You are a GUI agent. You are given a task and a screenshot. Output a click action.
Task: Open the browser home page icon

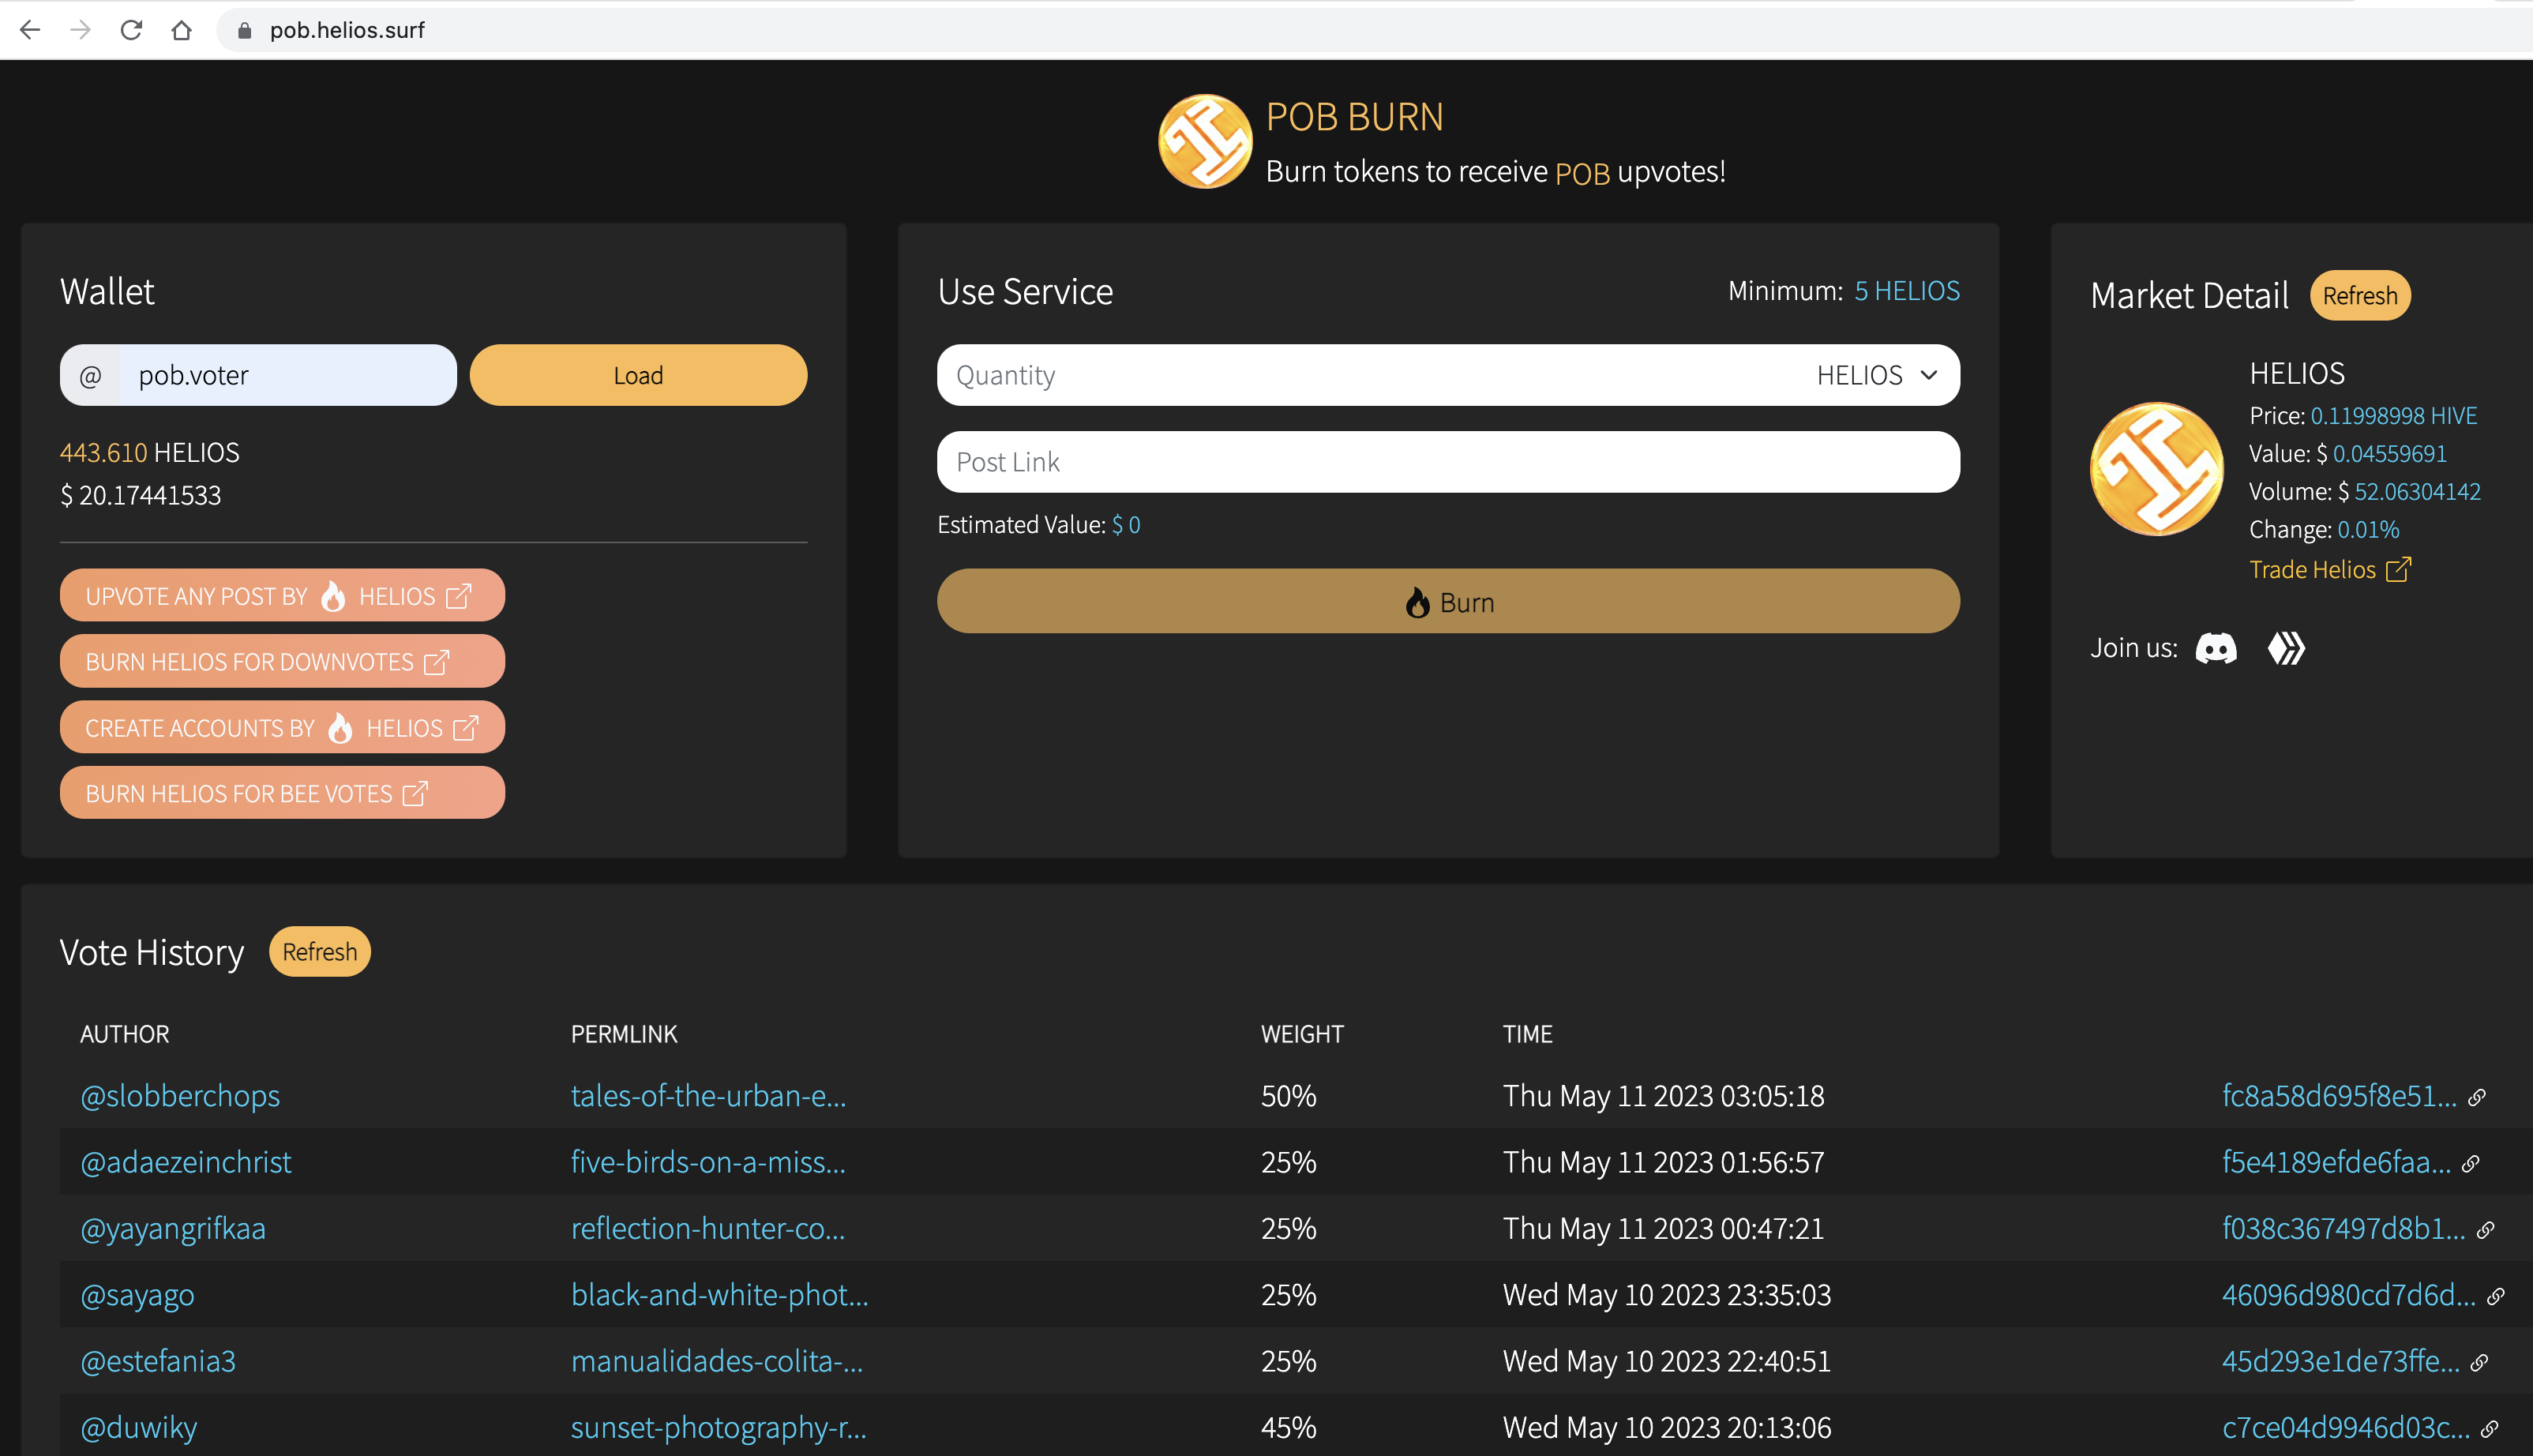(x=181, y=30)
